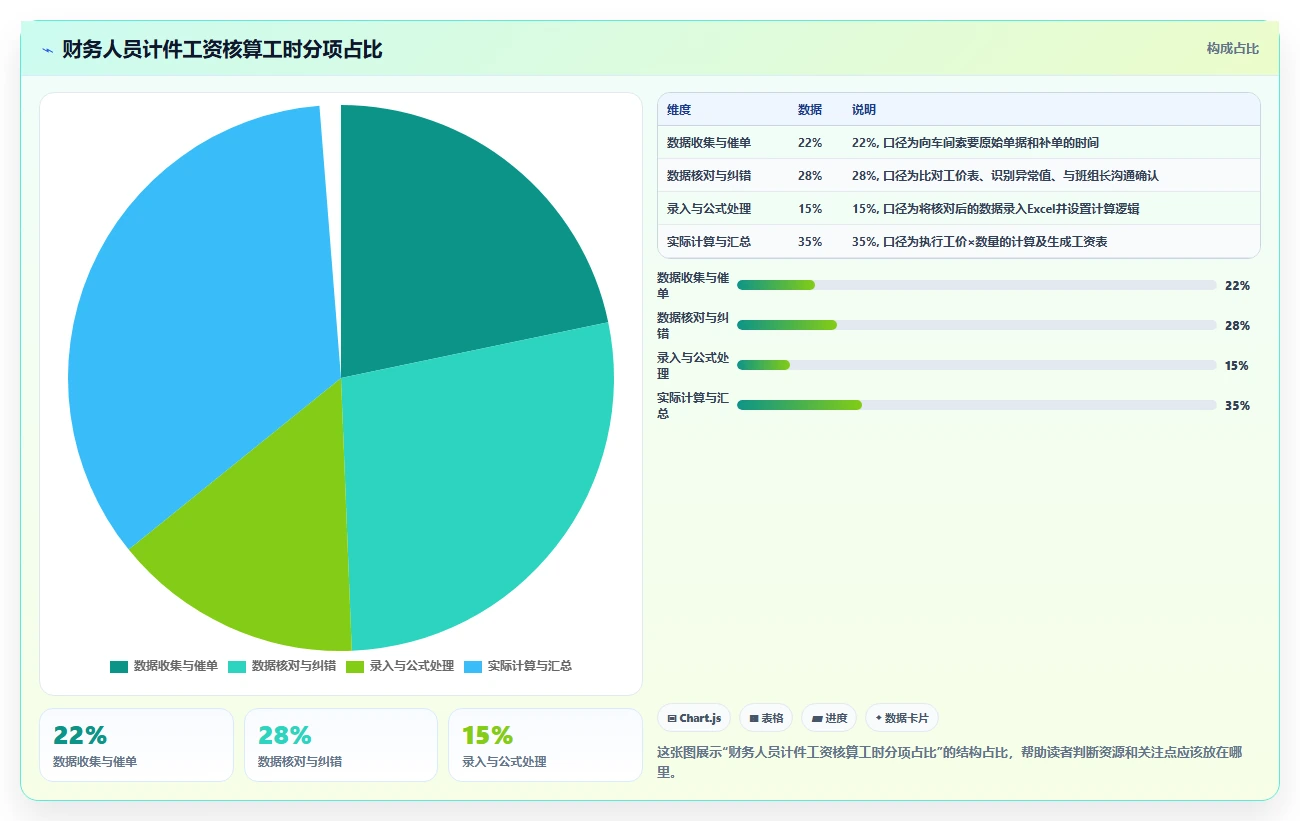Screen dimensions: 1300x821
Task: Click 28% label beside progress bar
Action: [x=1237, y=326]
